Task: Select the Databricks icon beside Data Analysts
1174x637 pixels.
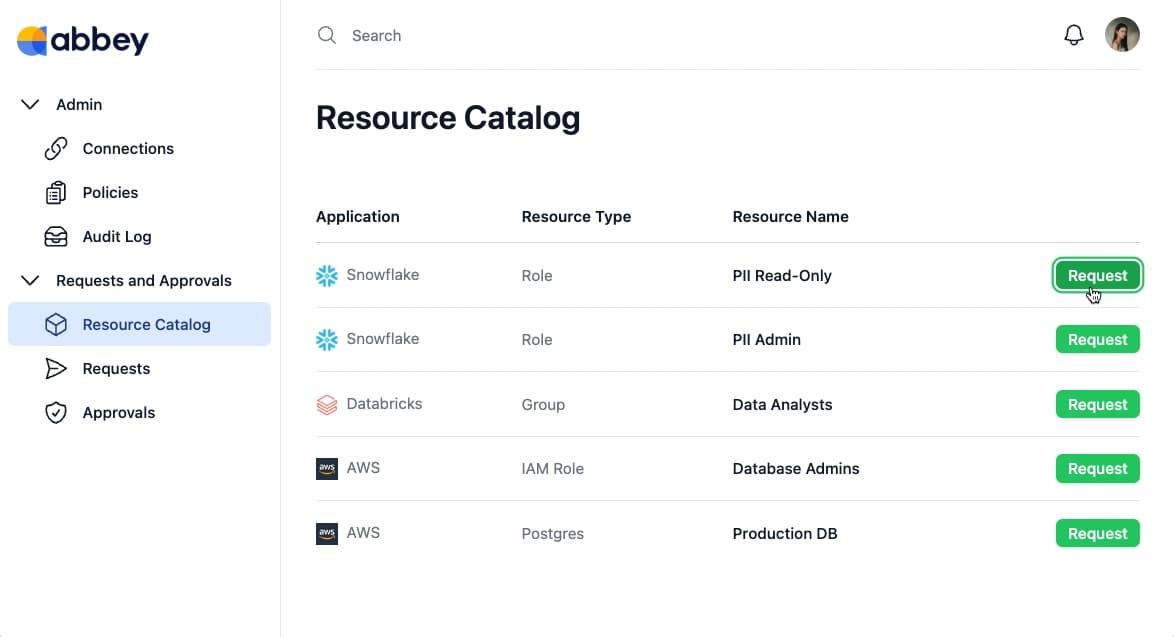Action: [x=326, y=404]
